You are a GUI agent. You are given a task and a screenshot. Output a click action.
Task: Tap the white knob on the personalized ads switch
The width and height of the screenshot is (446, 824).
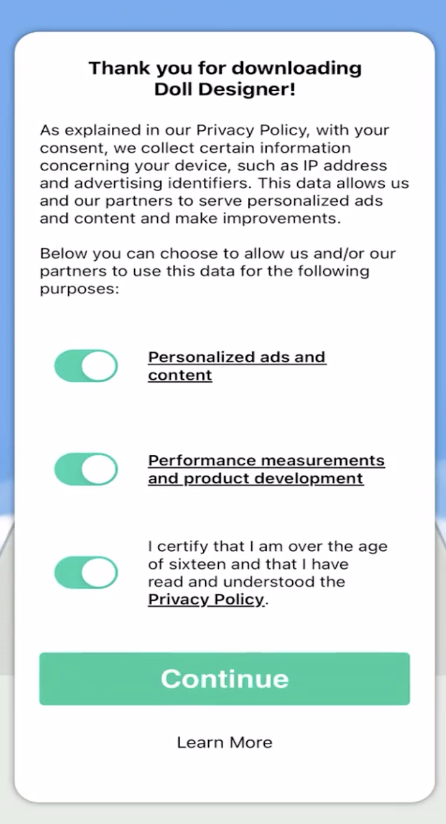[x=99, y=366]
